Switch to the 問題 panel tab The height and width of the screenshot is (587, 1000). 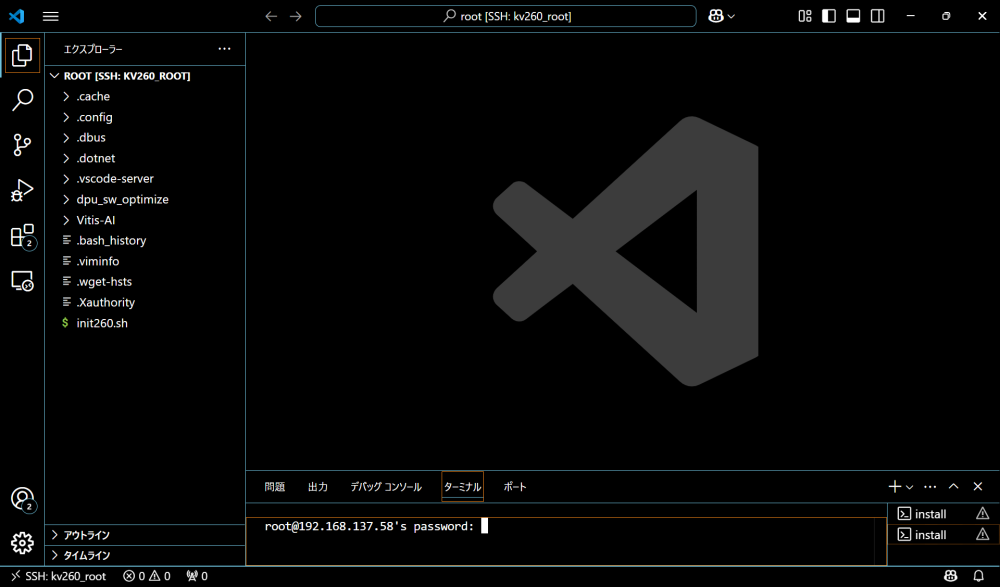[x=275, y=487]
